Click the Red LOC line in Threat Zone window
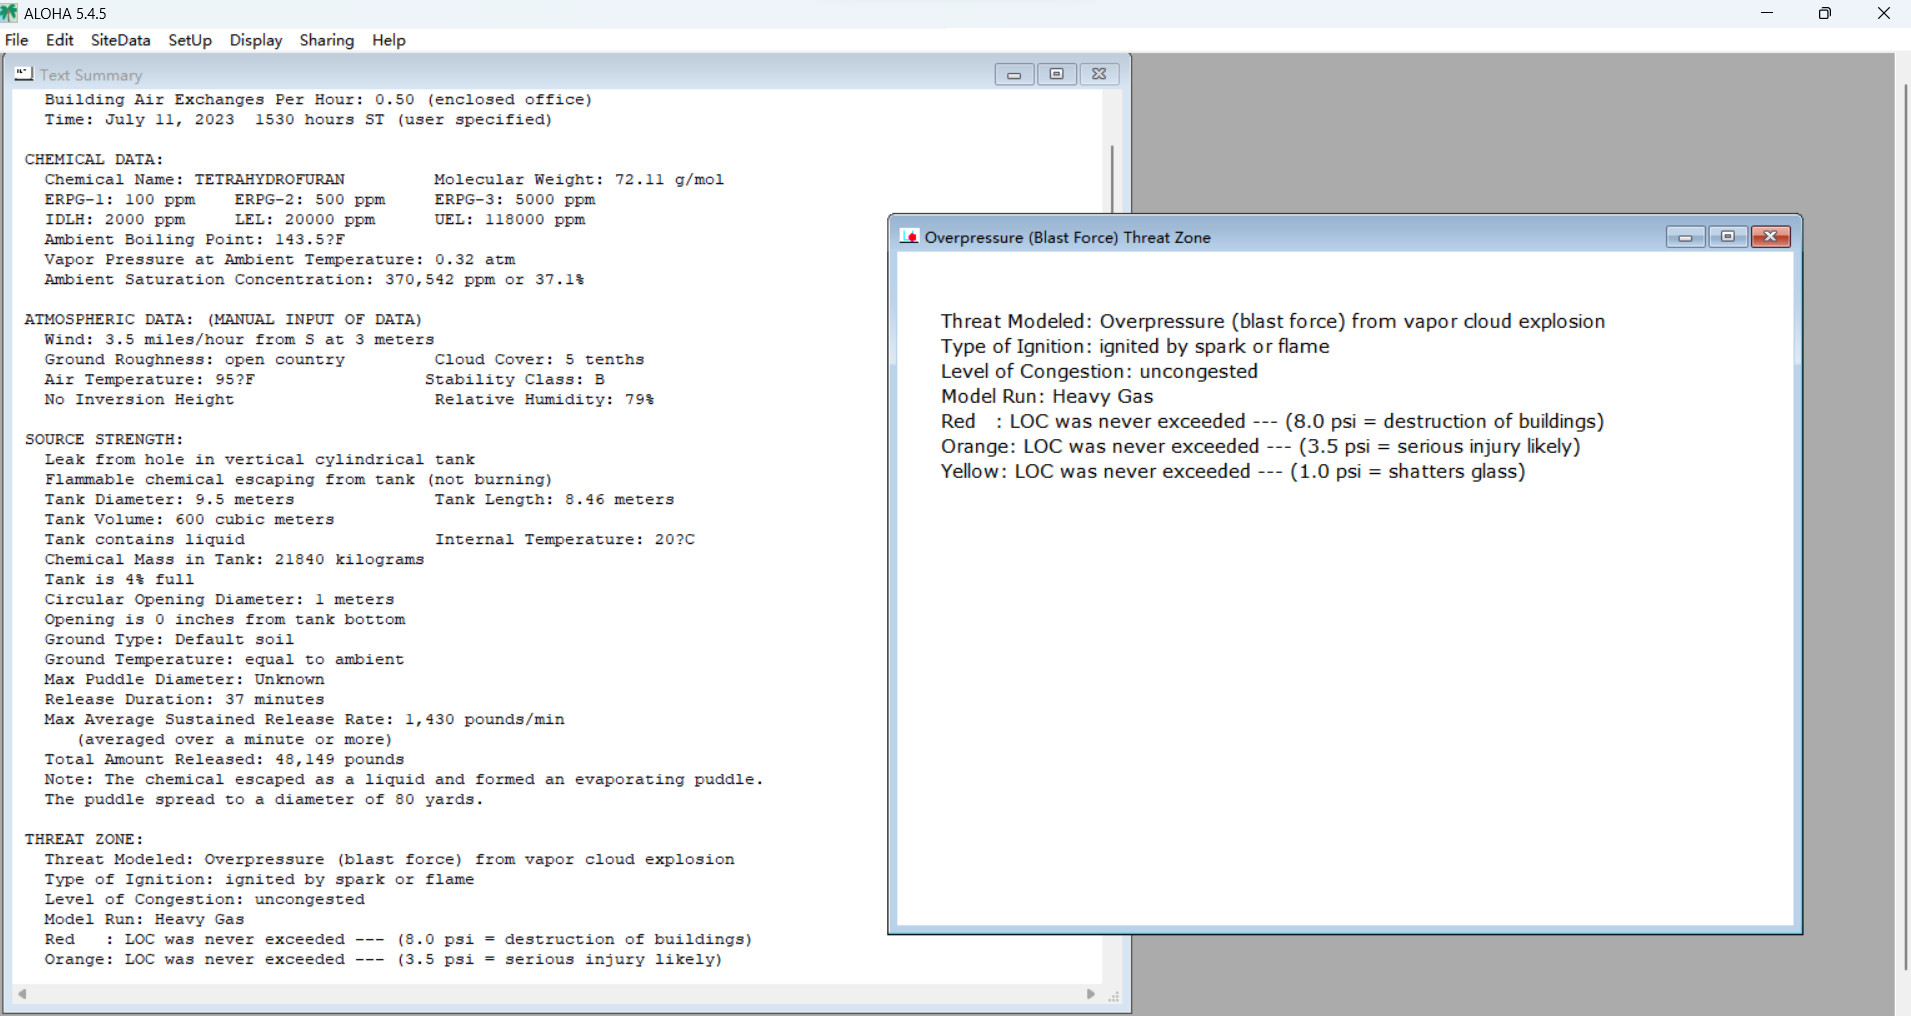This screenshot has width=1911, height=1016. [1272, 421]
